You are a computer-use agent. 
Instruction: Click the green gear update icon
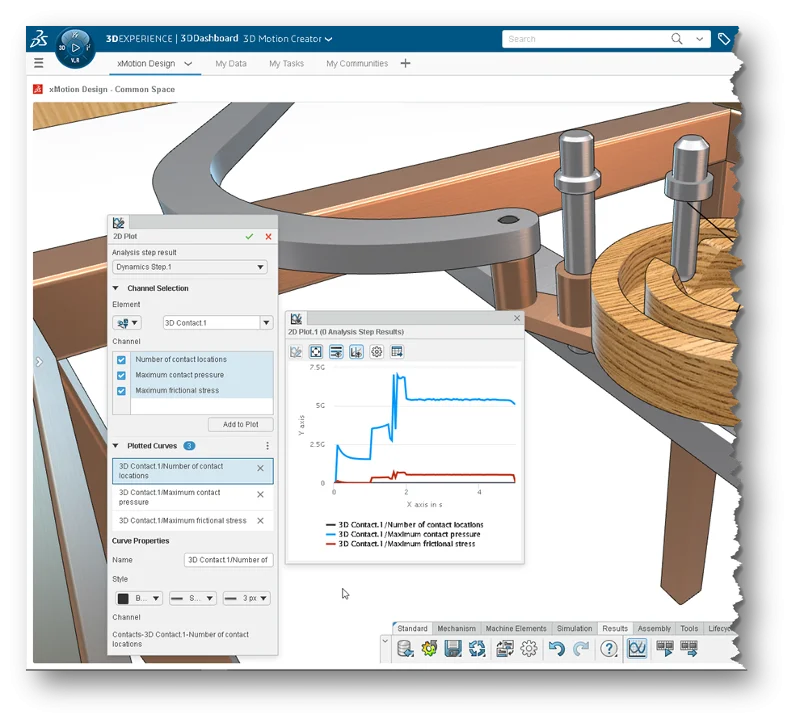[429, 649]
